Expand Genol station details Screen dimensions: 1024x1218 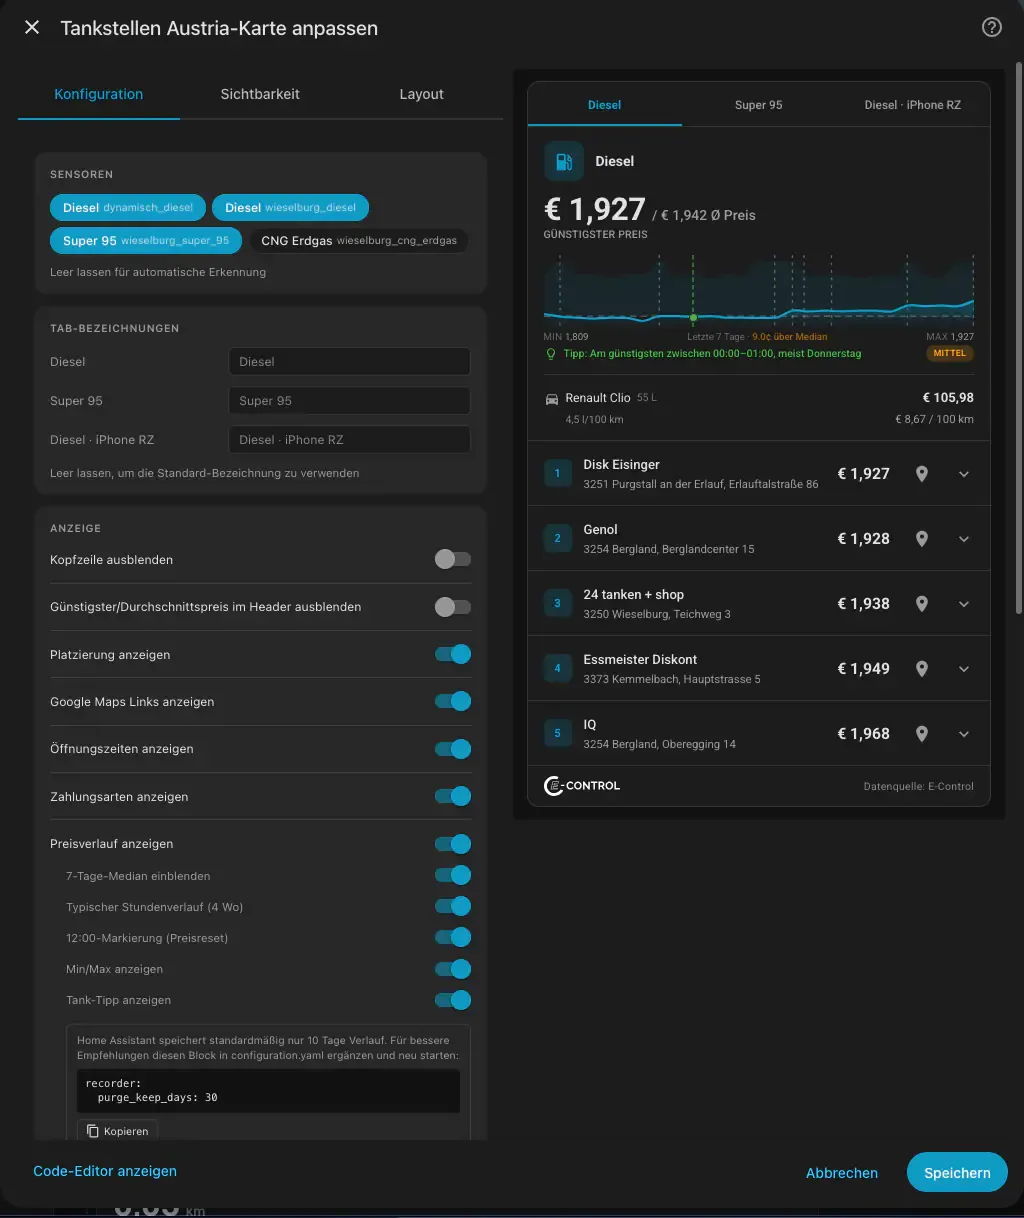pyautogui.click(x=964, y=539)
